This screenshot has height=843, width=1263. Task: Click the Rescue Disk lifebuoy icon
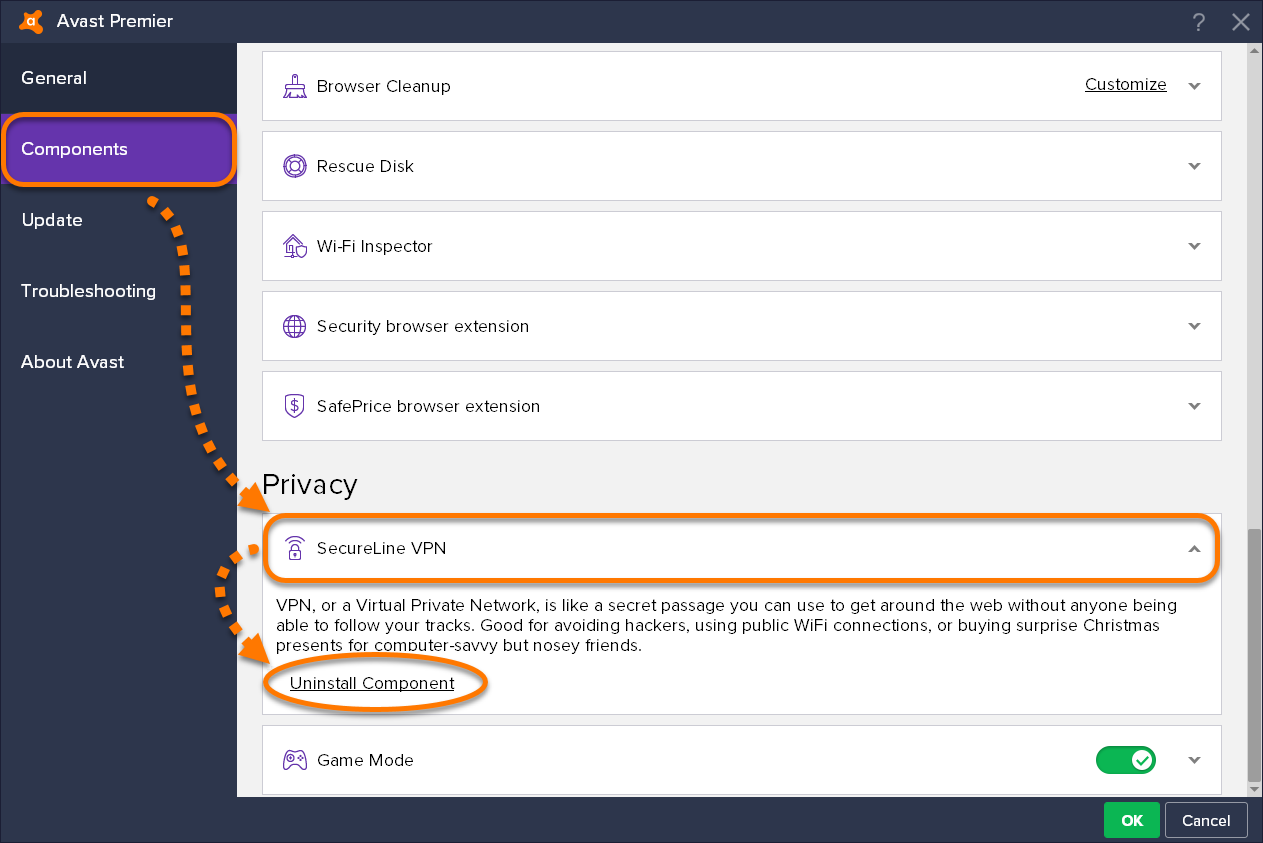[x=294, y=166]
